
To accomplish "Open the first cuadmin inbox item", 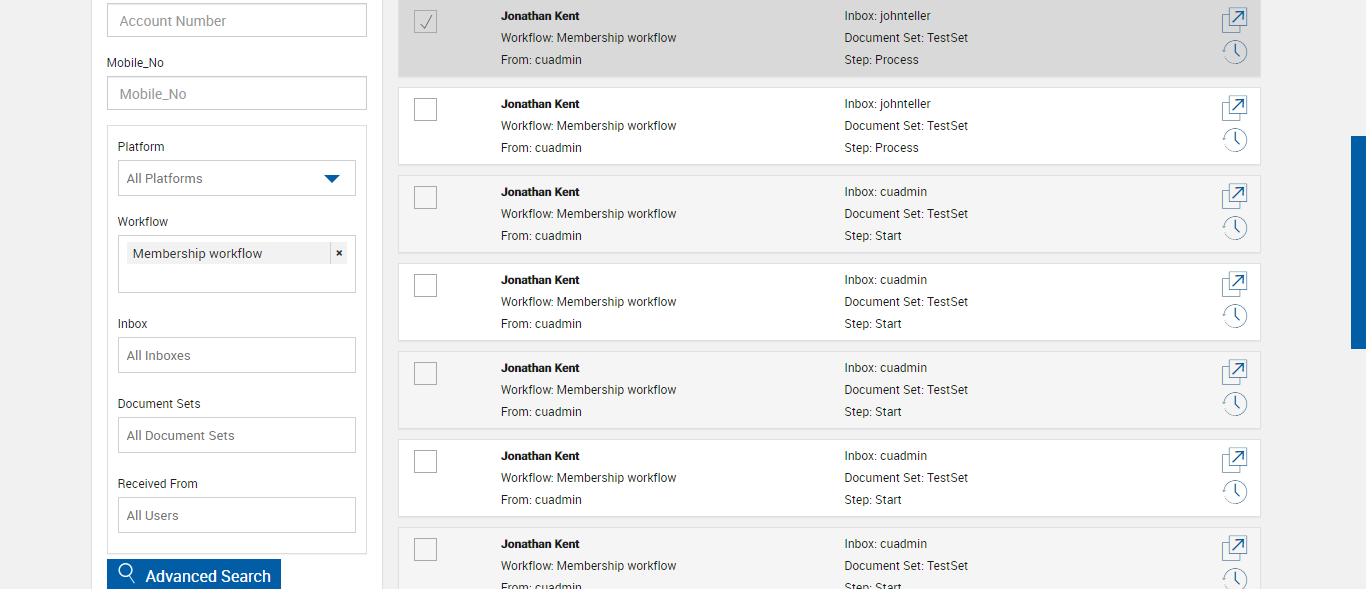I will click(x=1234, y=197).
